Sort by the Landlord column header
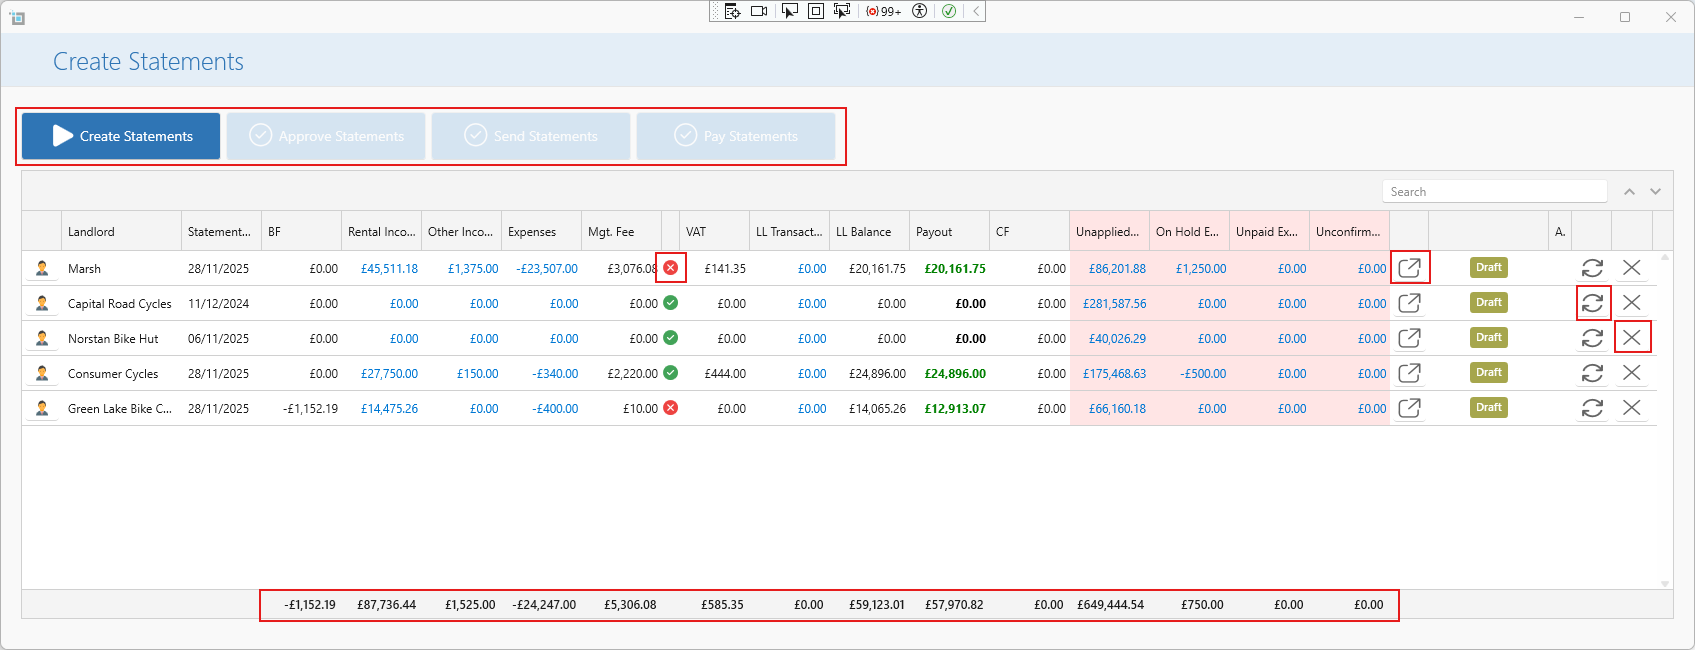Screen dimensions: 1695x650 tap(120, 232)
